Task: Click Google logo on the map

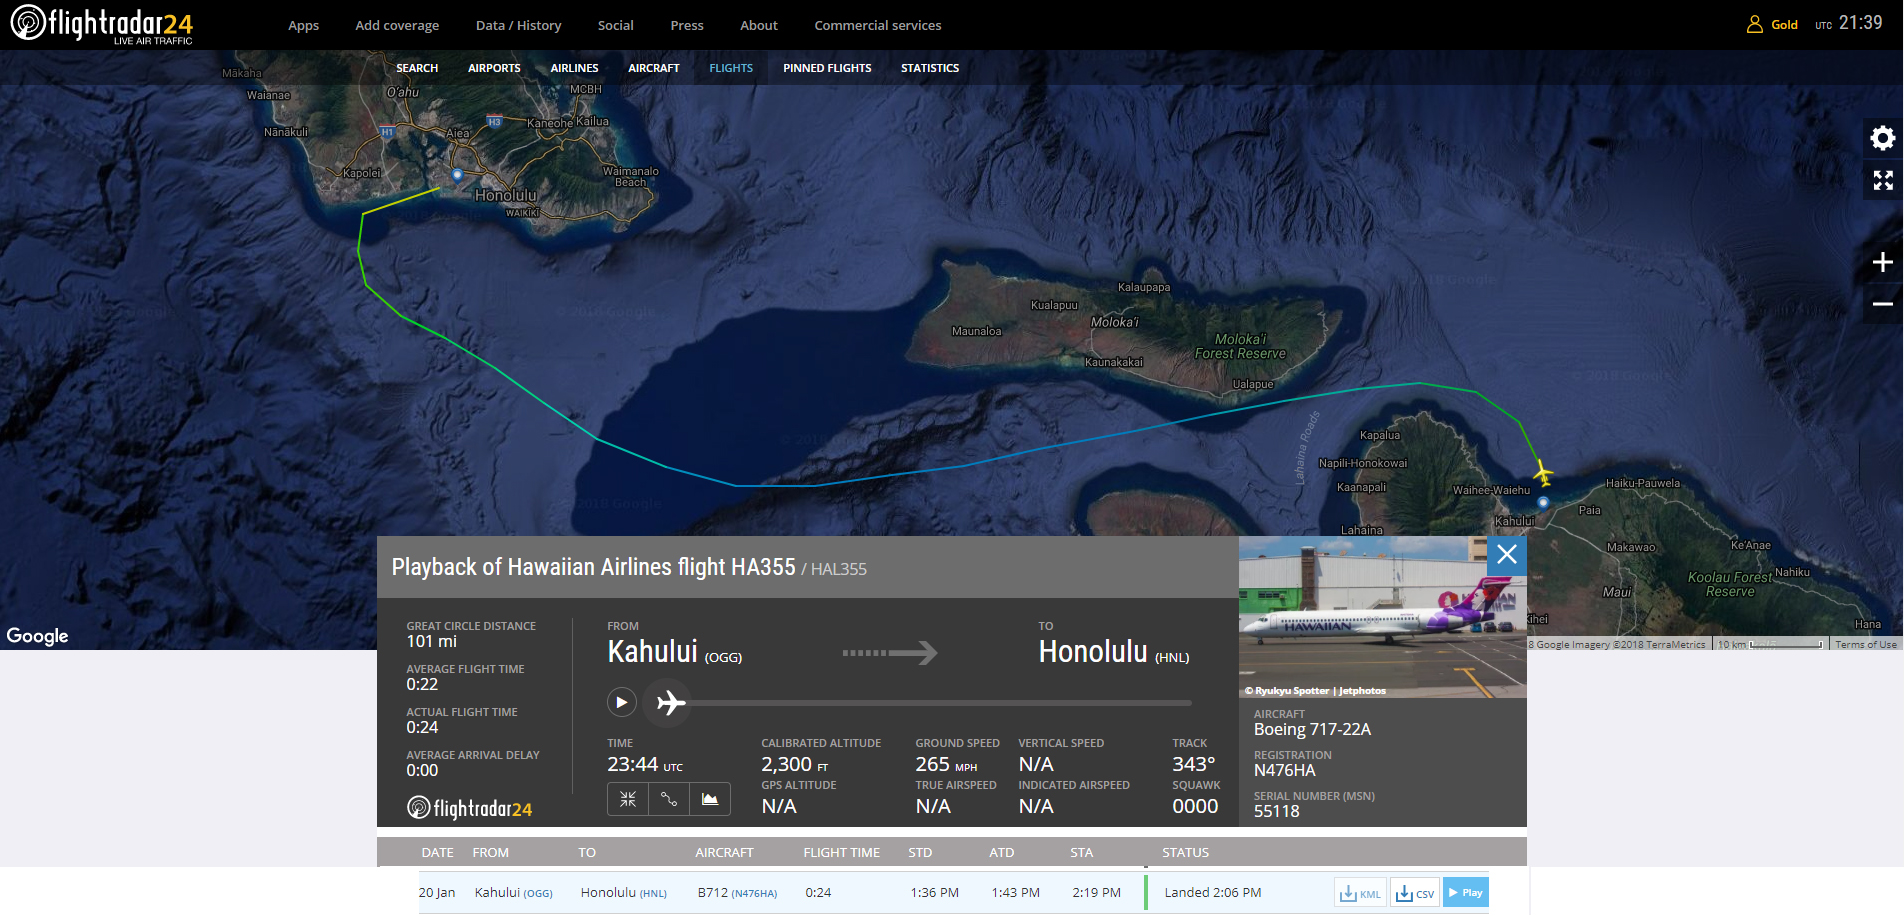Action: click(x=37, y=636)
